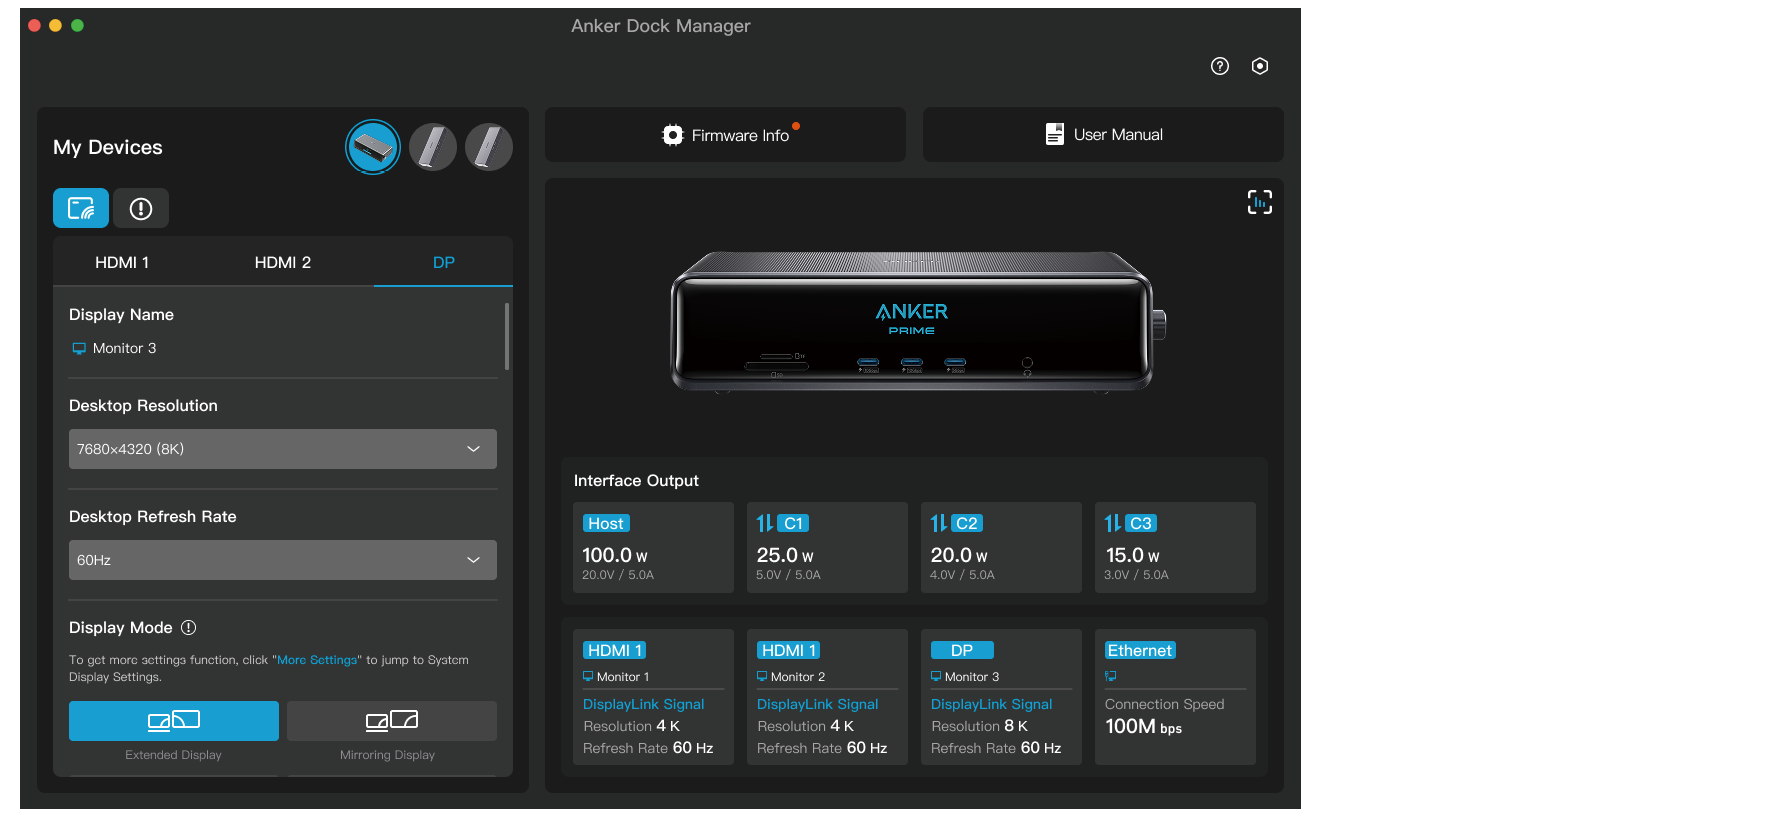Image resolution: width=1771 pixels, height=817 pixels.
Task: Follow the More Settings link
Action: [317, 660]
